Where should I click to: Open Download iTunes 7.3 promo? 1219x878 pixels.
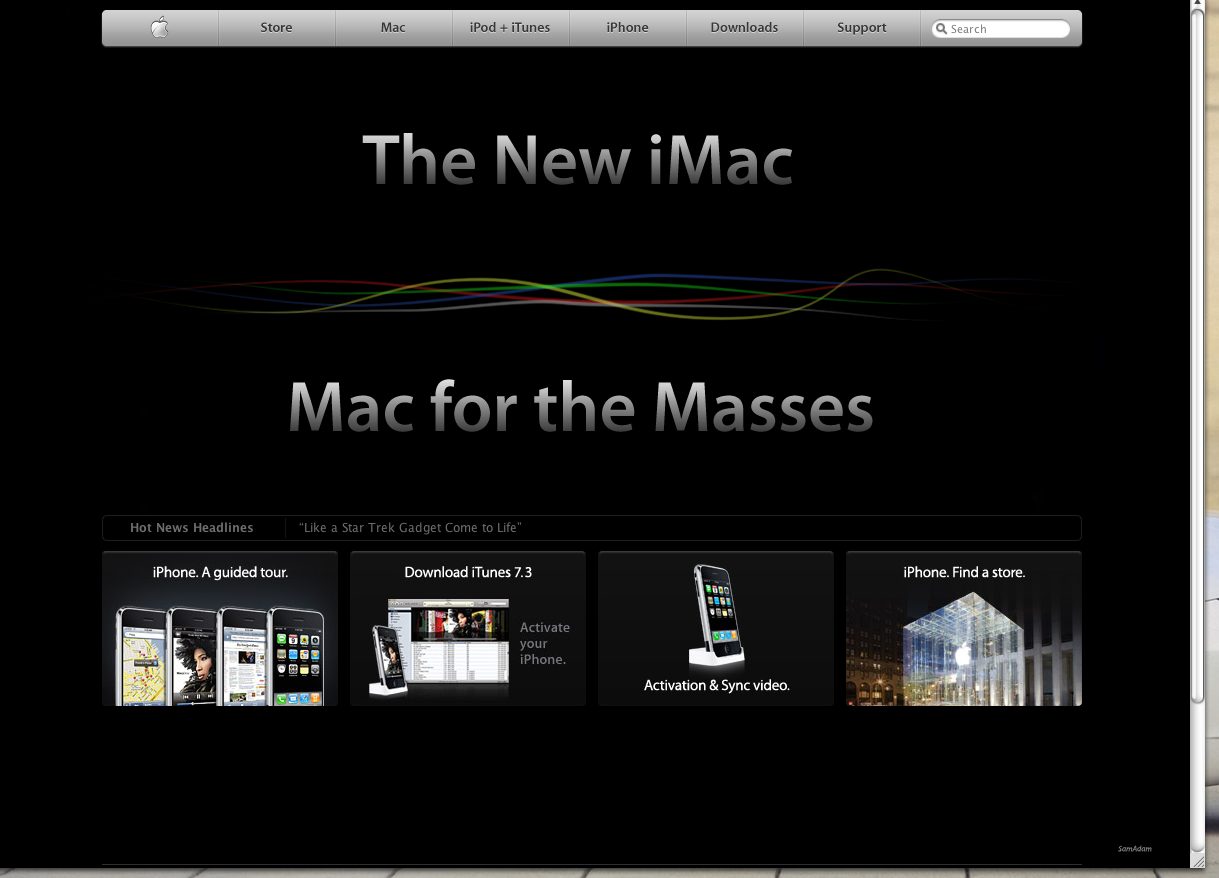click(468, 628)
